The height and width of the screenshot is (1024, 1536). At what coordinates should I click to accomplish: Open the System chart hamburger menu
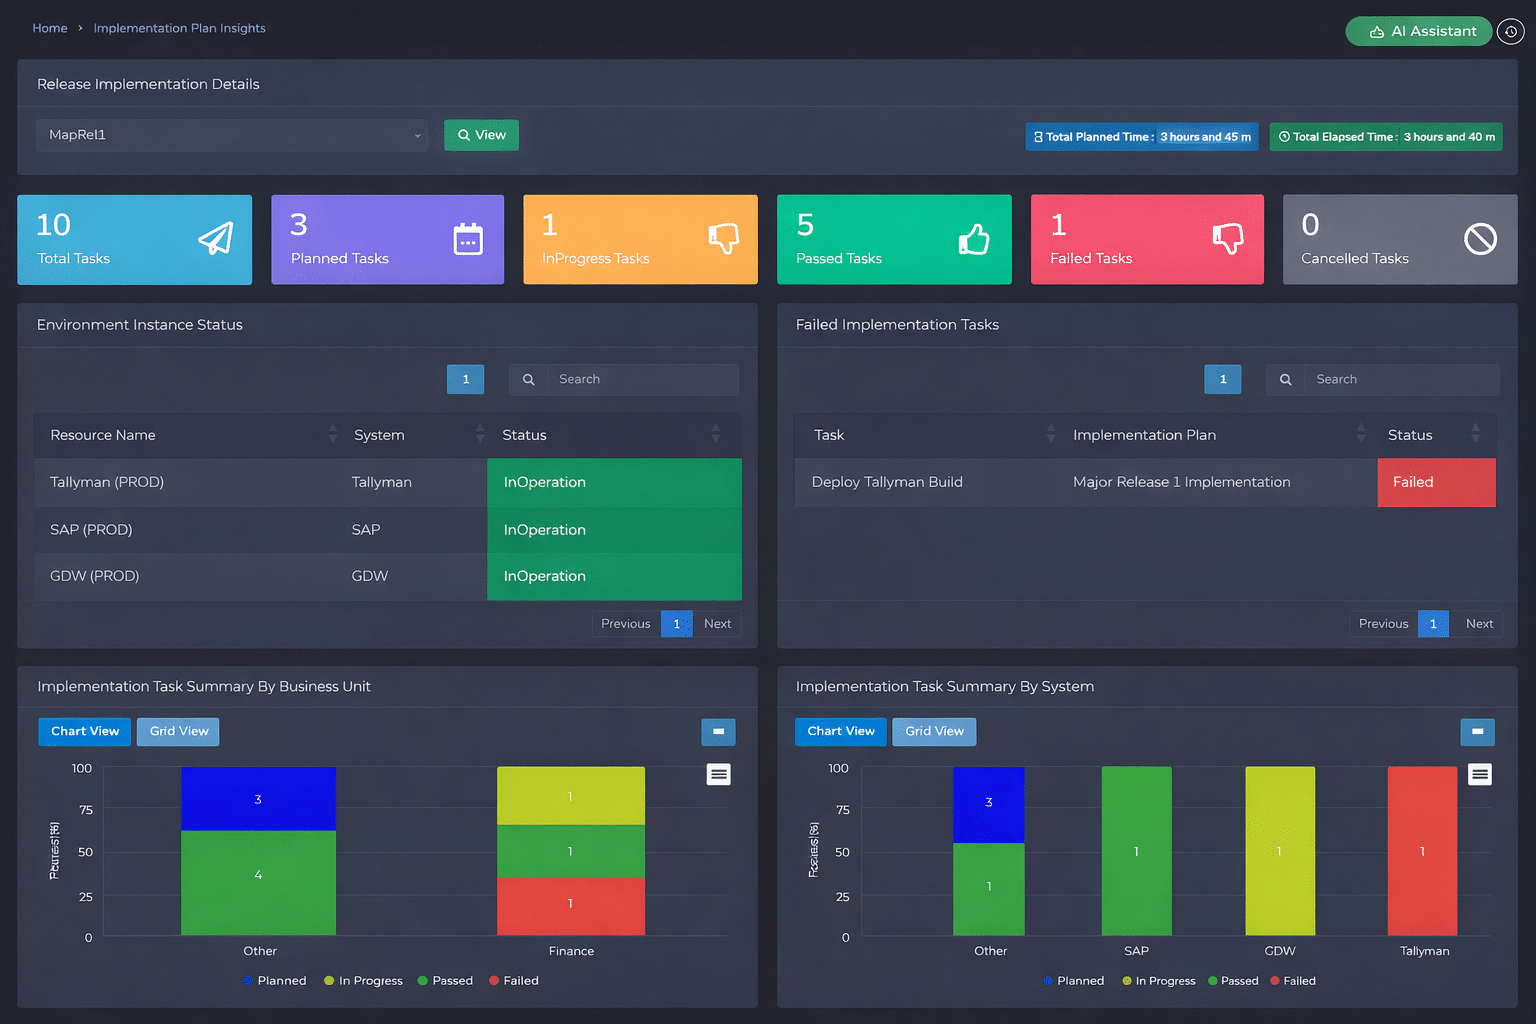click(1480, 774)
